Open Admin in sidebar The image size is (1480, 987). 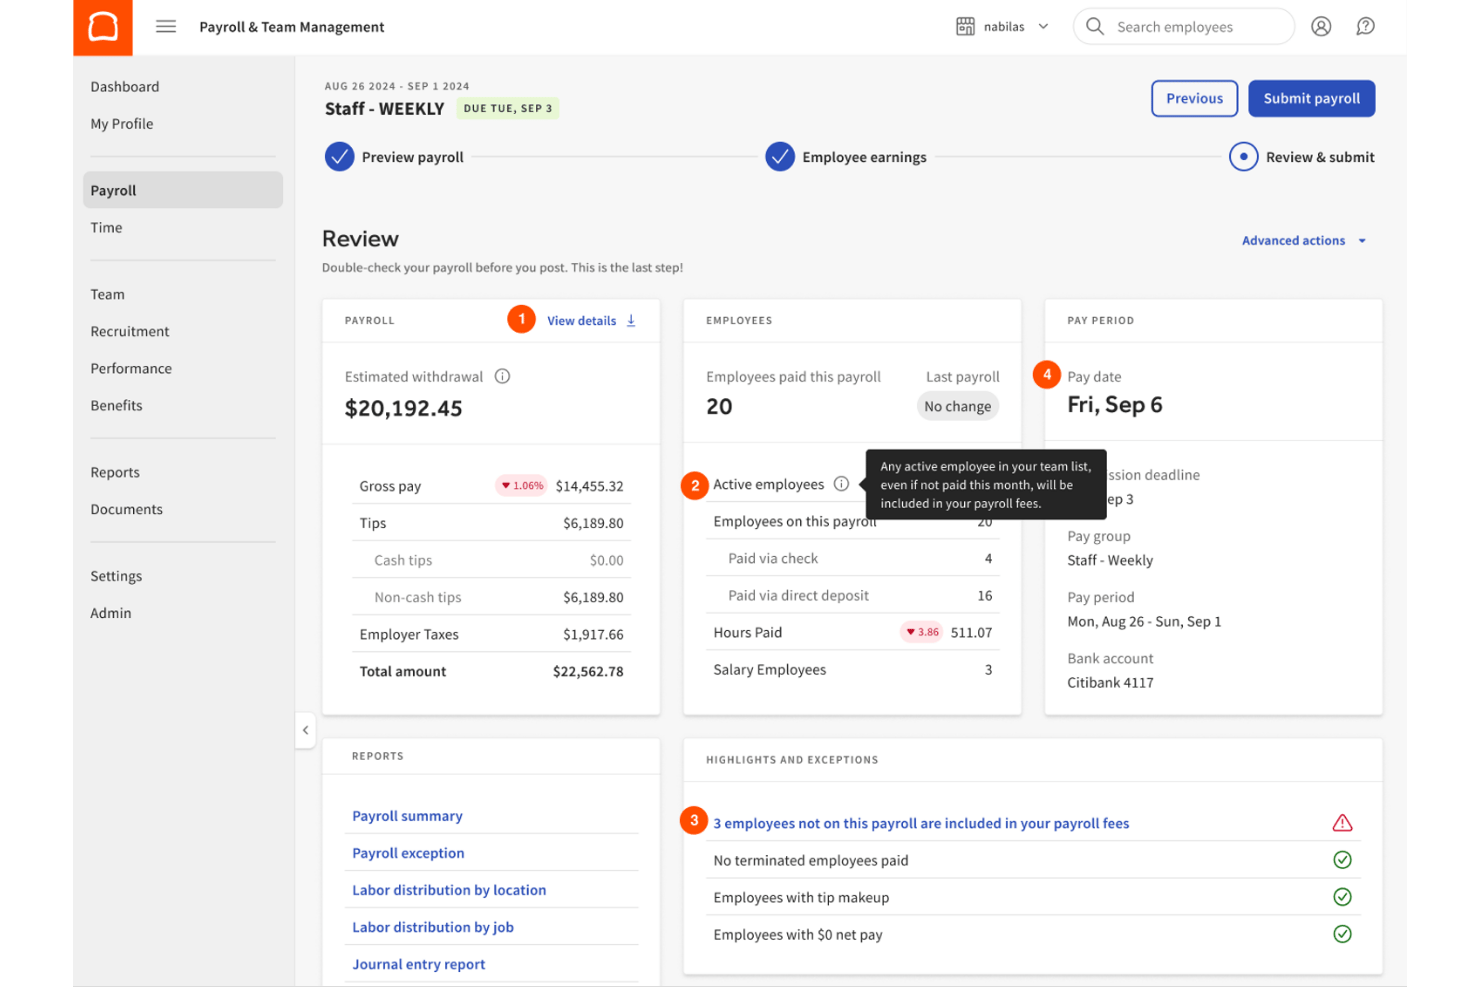(111, 614)
